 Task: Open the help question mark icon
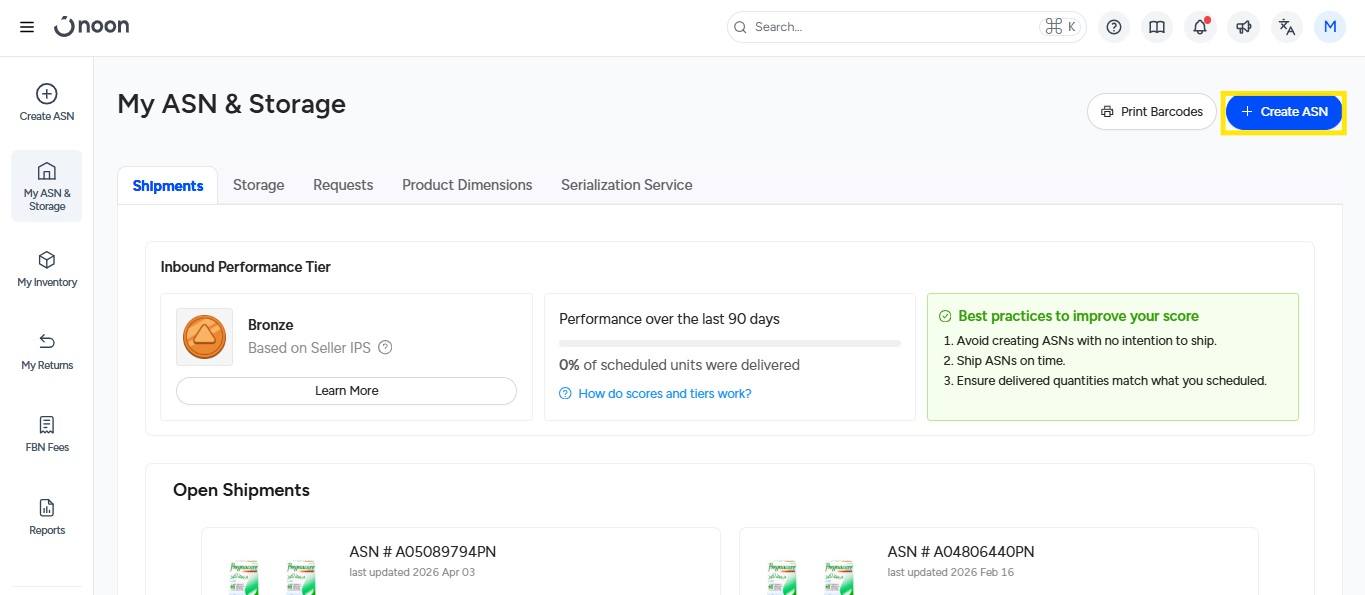[1114, 27]
